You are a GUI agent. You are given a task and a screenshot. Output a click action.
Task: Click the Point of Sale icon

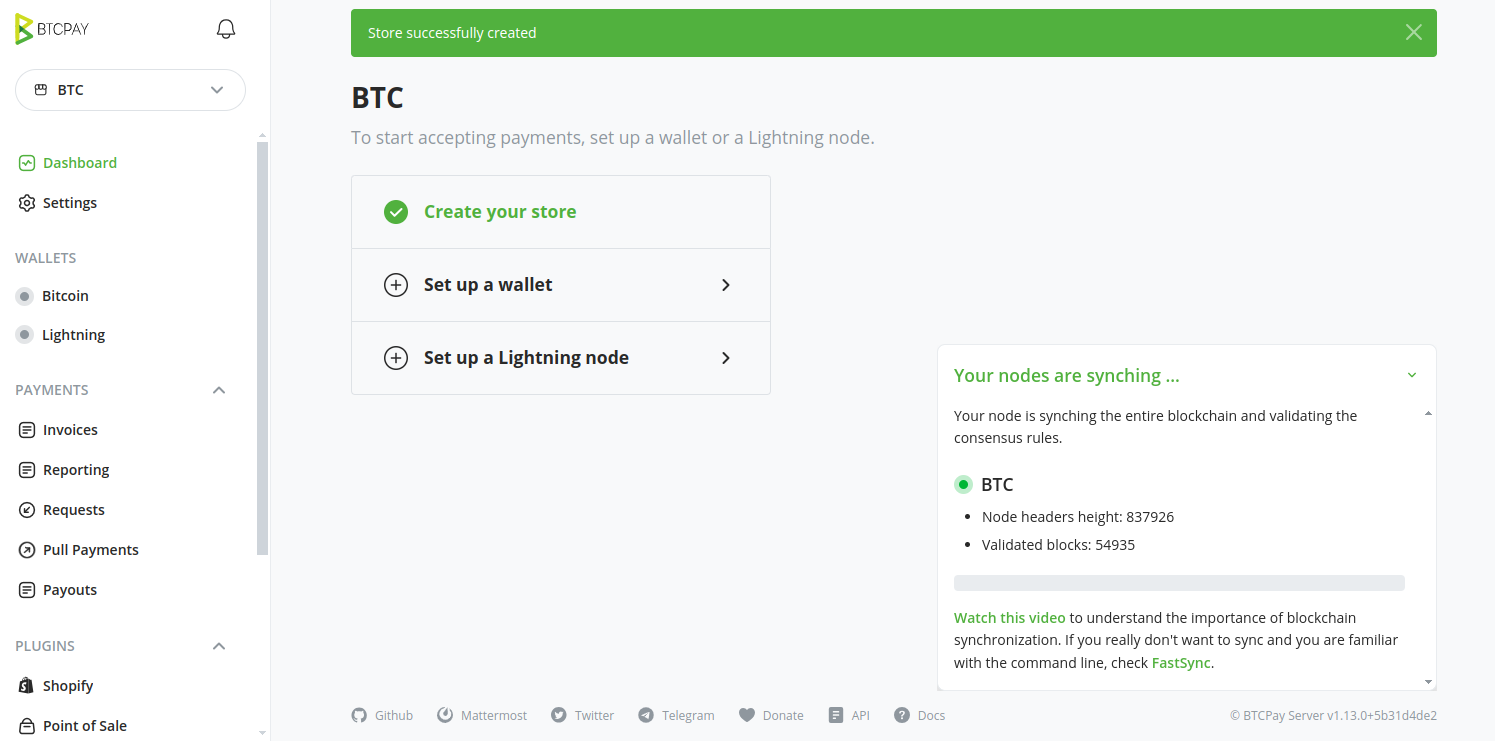27,726
